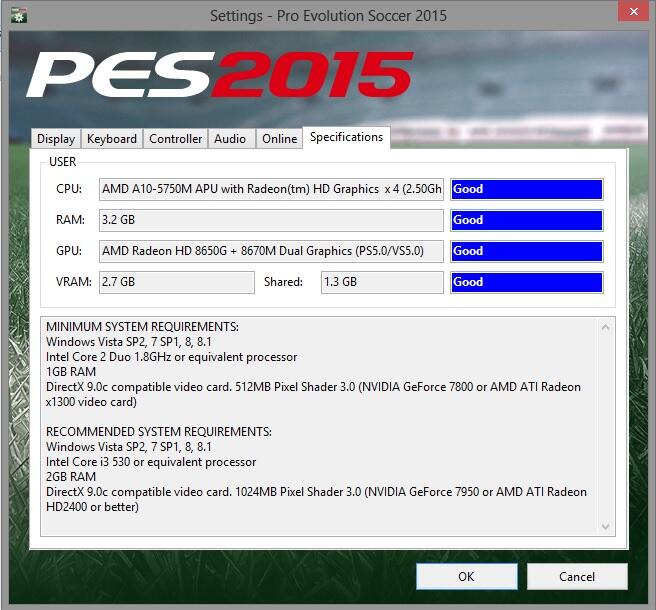Click the RECOMMENDED SYSTEM REQUIREMENTS heading

click(x=159, y=431)
